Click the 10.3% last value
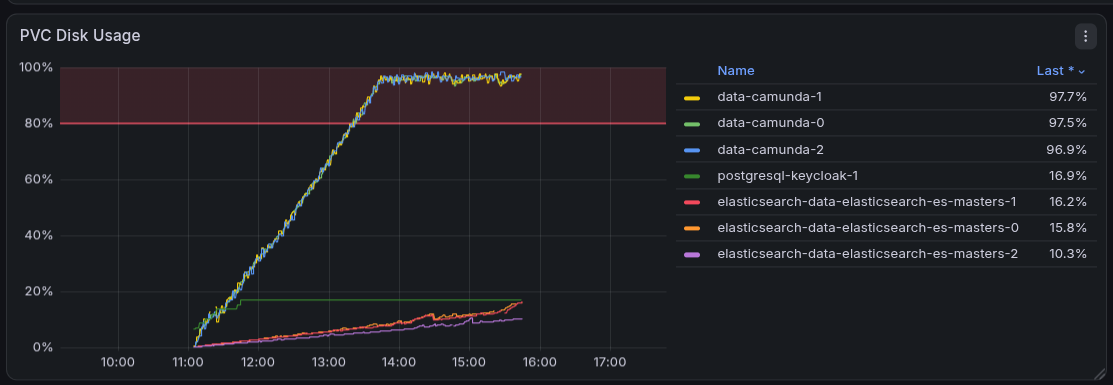1113x385 pixels. pos(1068,254)
